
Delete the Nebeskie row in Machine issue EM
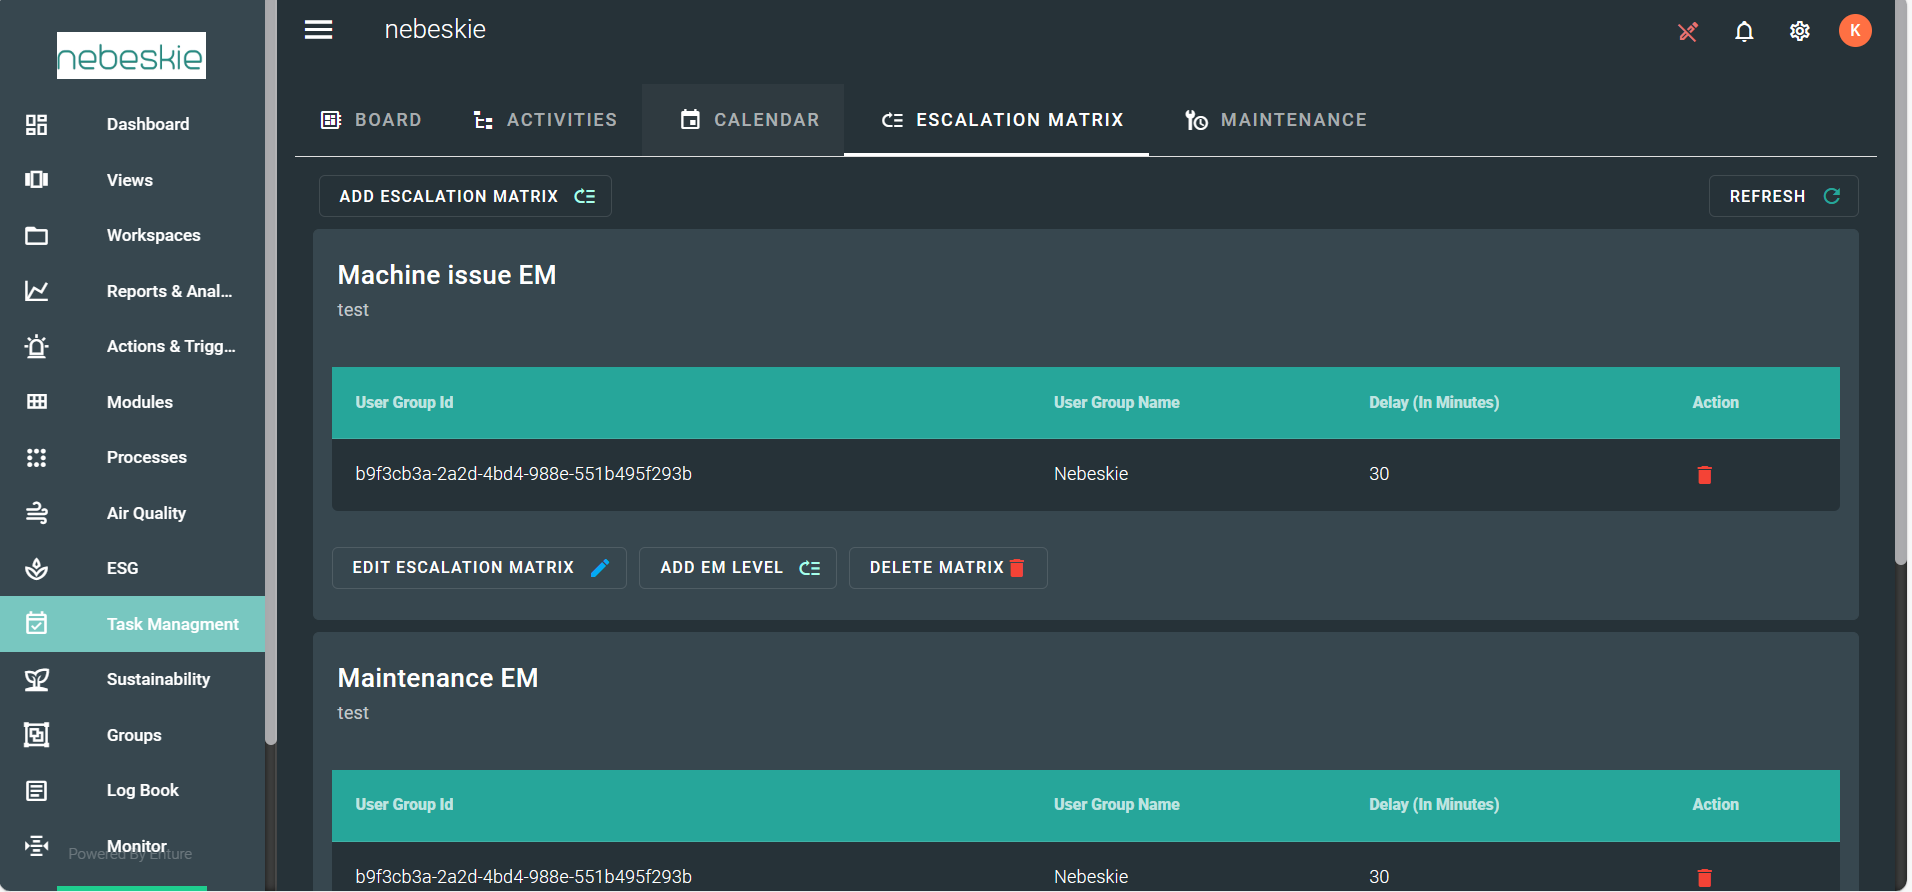click(1704, 475)
